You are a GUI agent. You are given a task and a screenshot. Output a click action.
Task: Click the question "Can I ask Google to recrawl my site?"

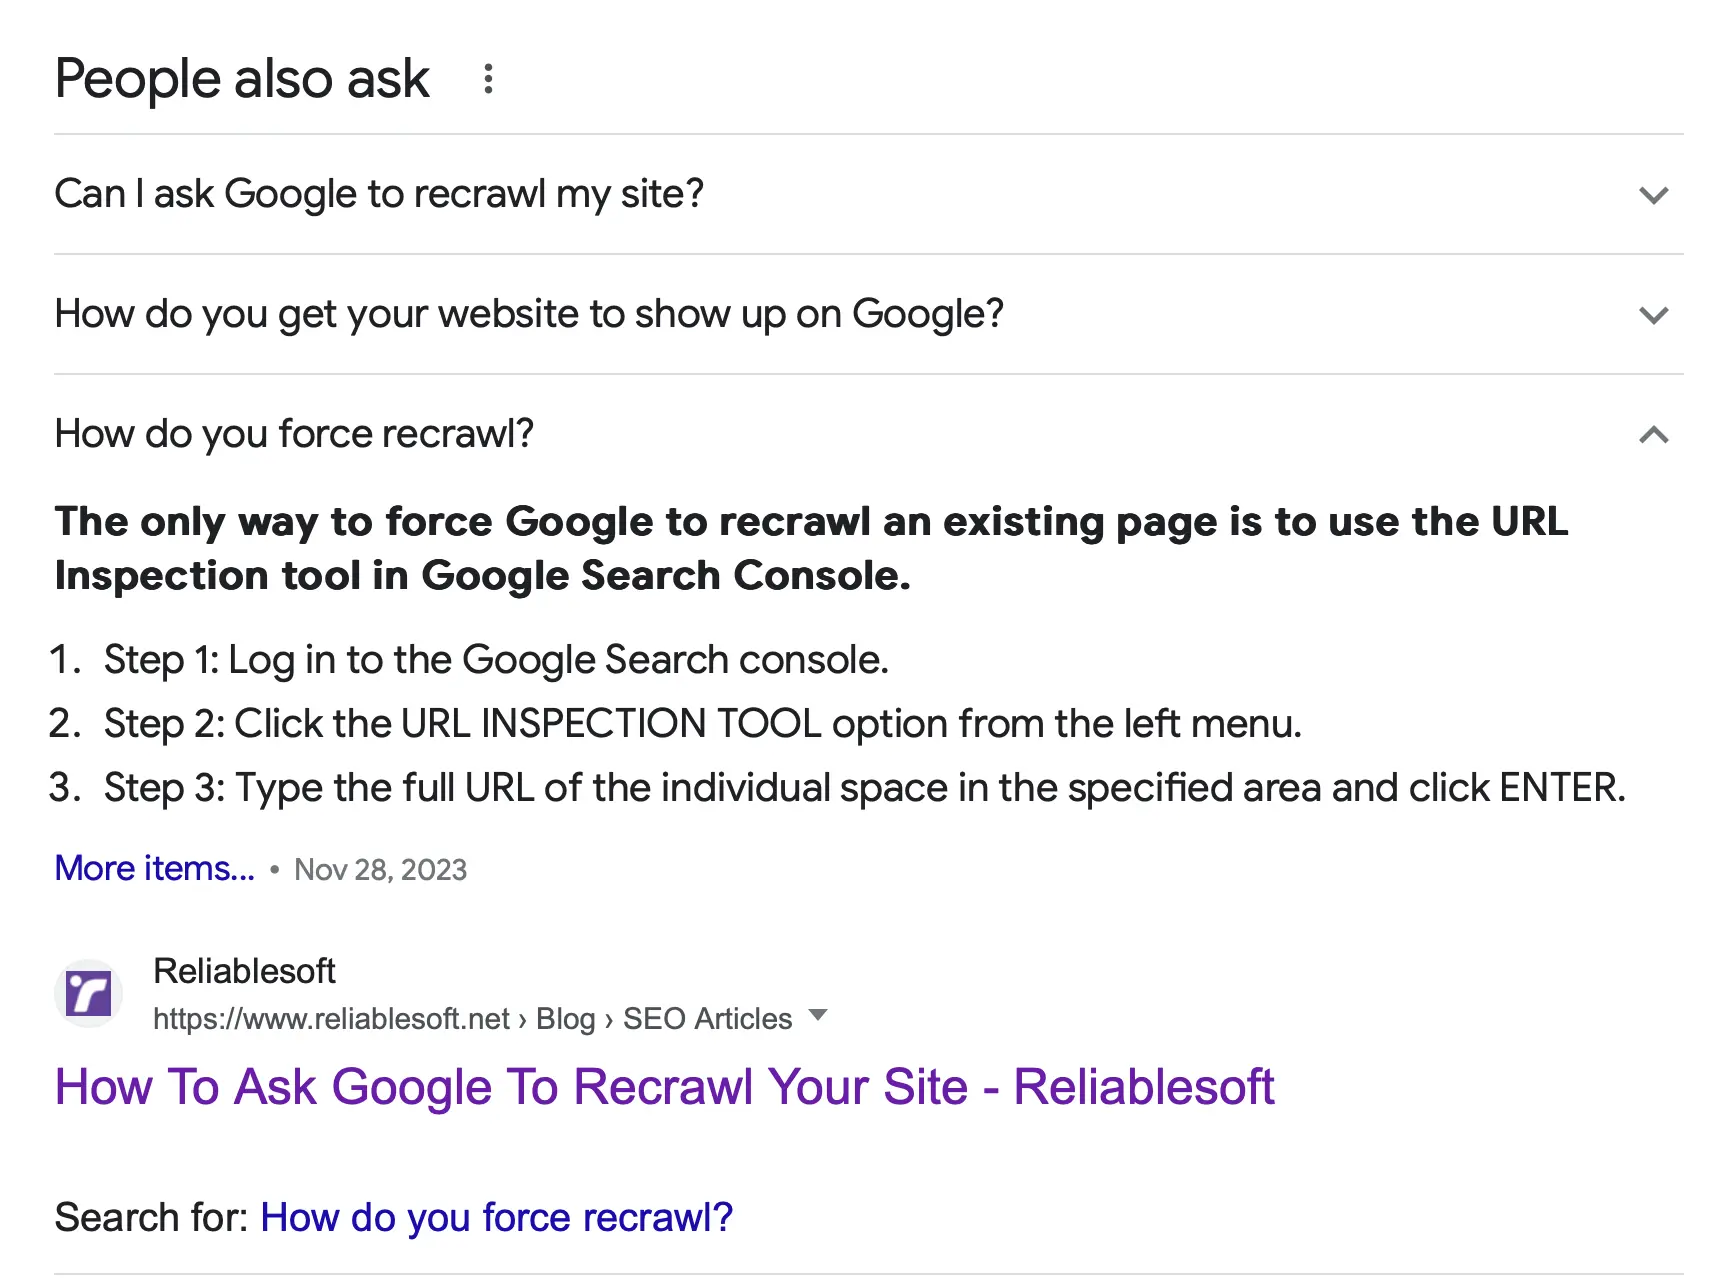(x=379, y=194)
